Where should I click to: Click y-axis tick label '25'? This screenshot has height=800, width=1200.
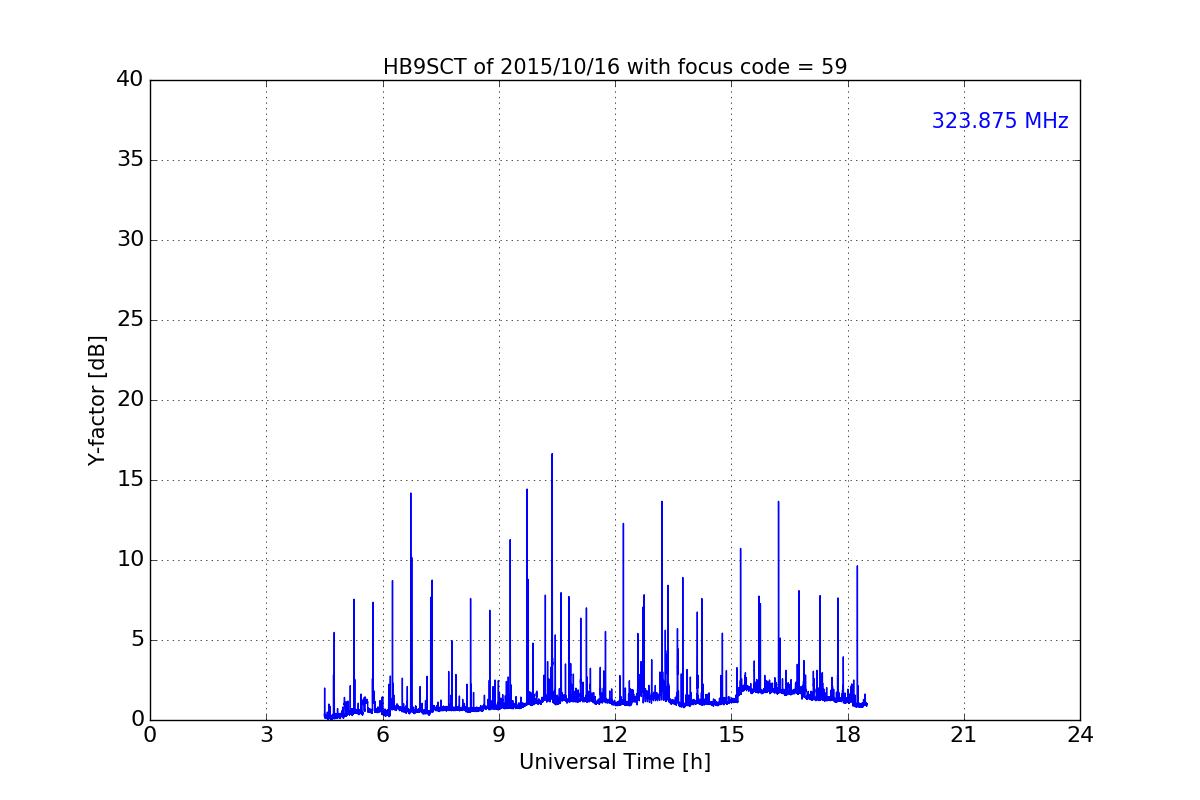click(130, 320)
